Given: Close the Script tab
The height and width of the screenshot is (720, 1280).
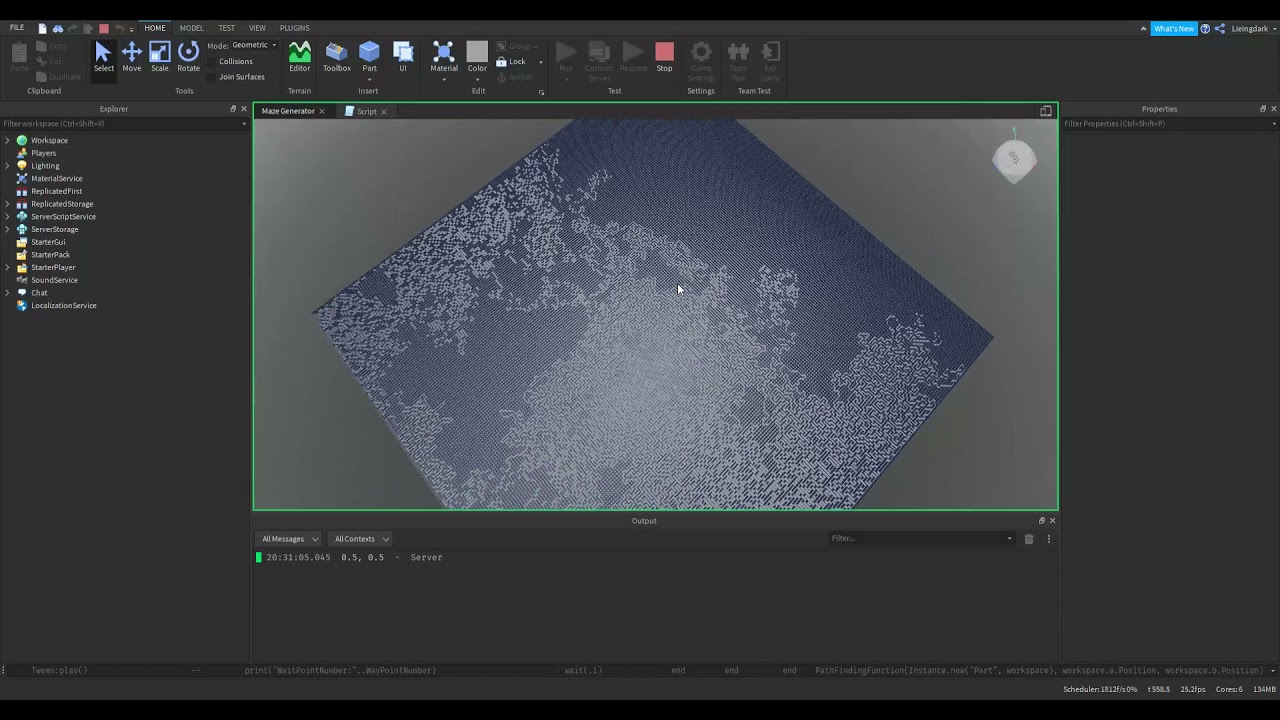Looking at the screenshot, I should [x=383, y=111].
